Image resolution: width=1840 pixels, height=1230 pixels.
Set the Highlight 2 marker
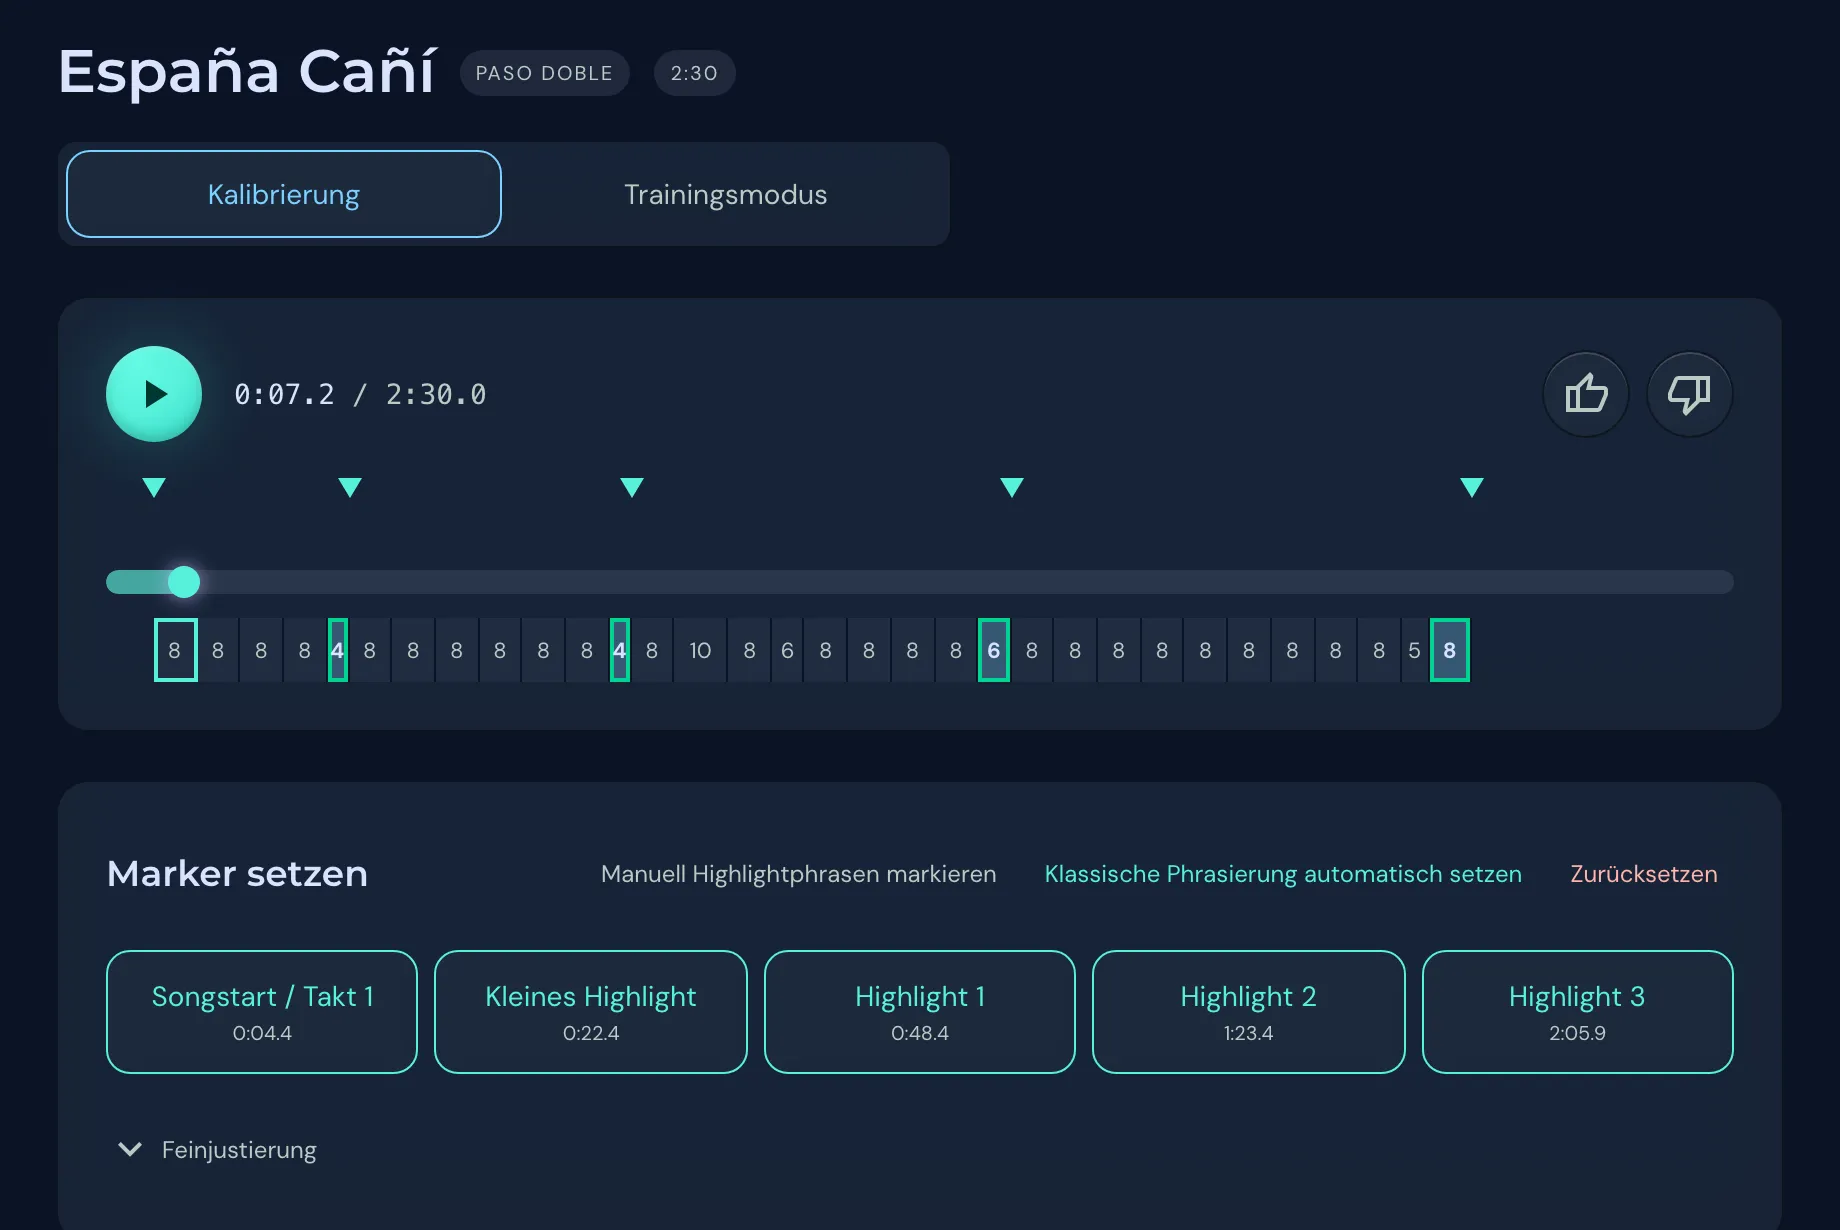1249,1012
